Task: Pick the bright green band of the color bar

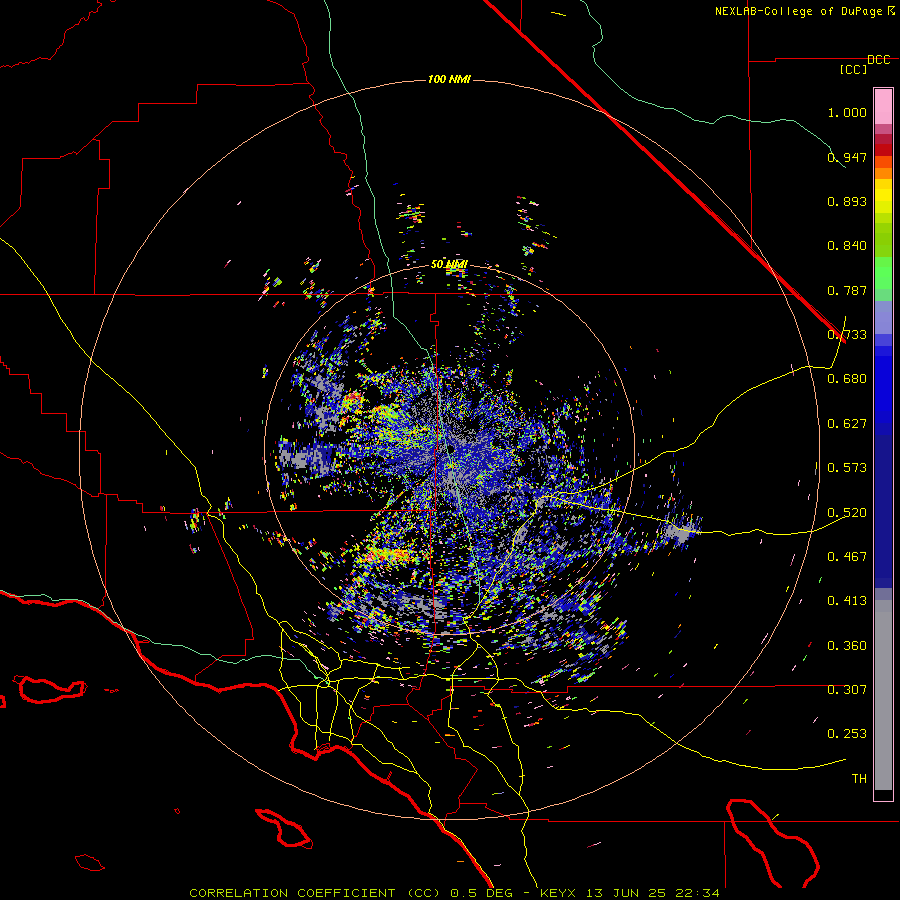Action: [883, 273]
